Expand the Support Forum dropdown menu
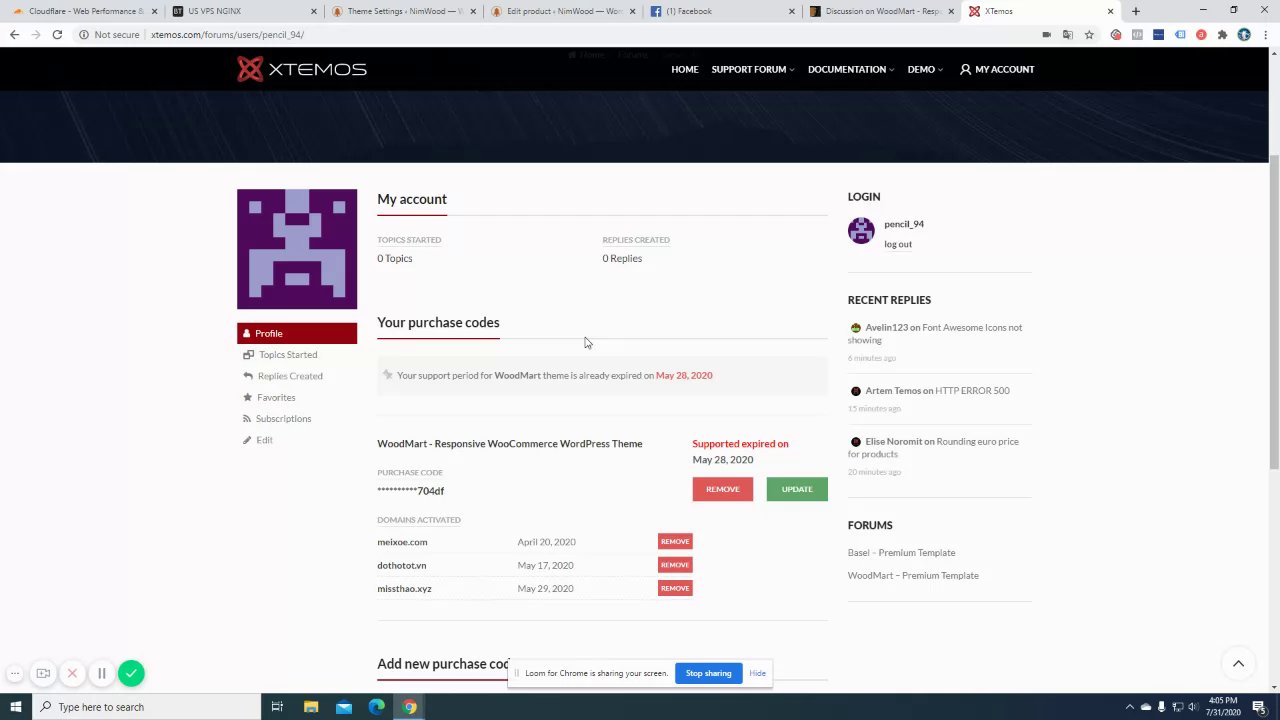The height and width of the screenshot is (720, 1280). coord(753,69)
